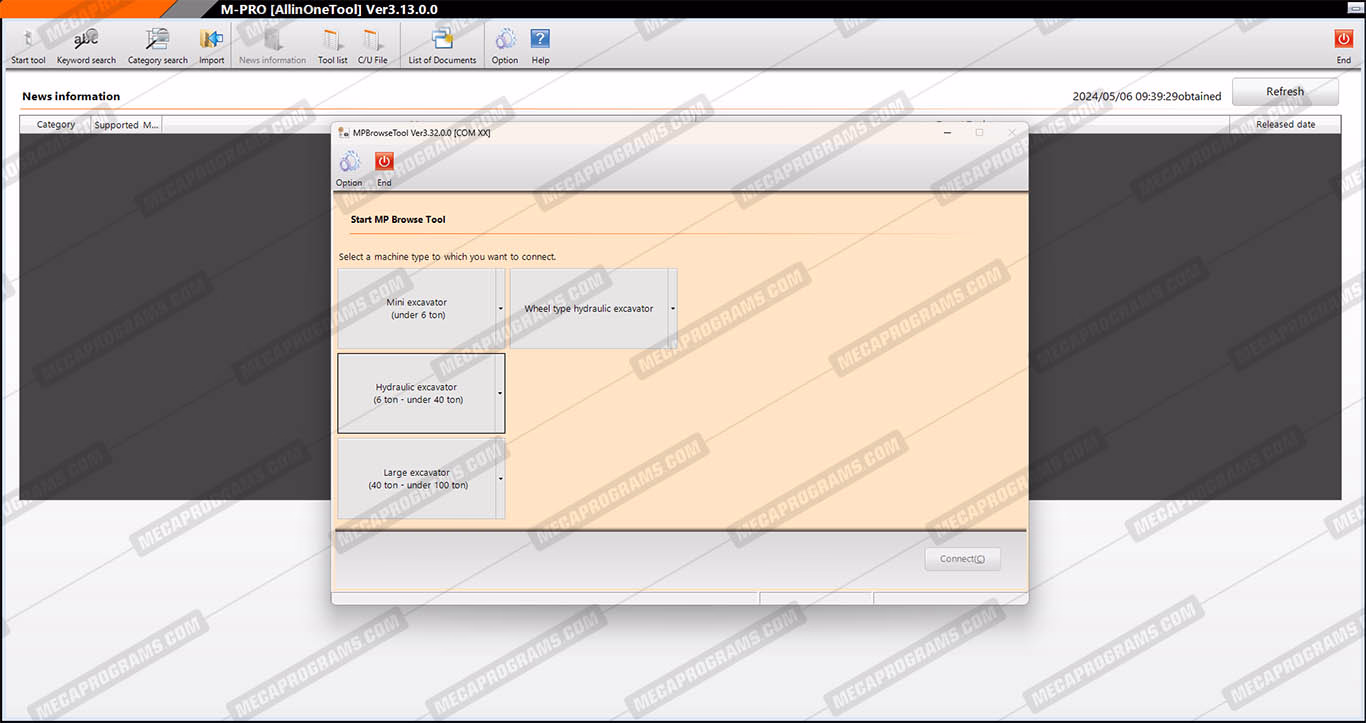Image resolution: width=1366 pixels, height=723 pixels.
Task: Expand Large excavator dropdown arrow
Action: pos(501,479)
